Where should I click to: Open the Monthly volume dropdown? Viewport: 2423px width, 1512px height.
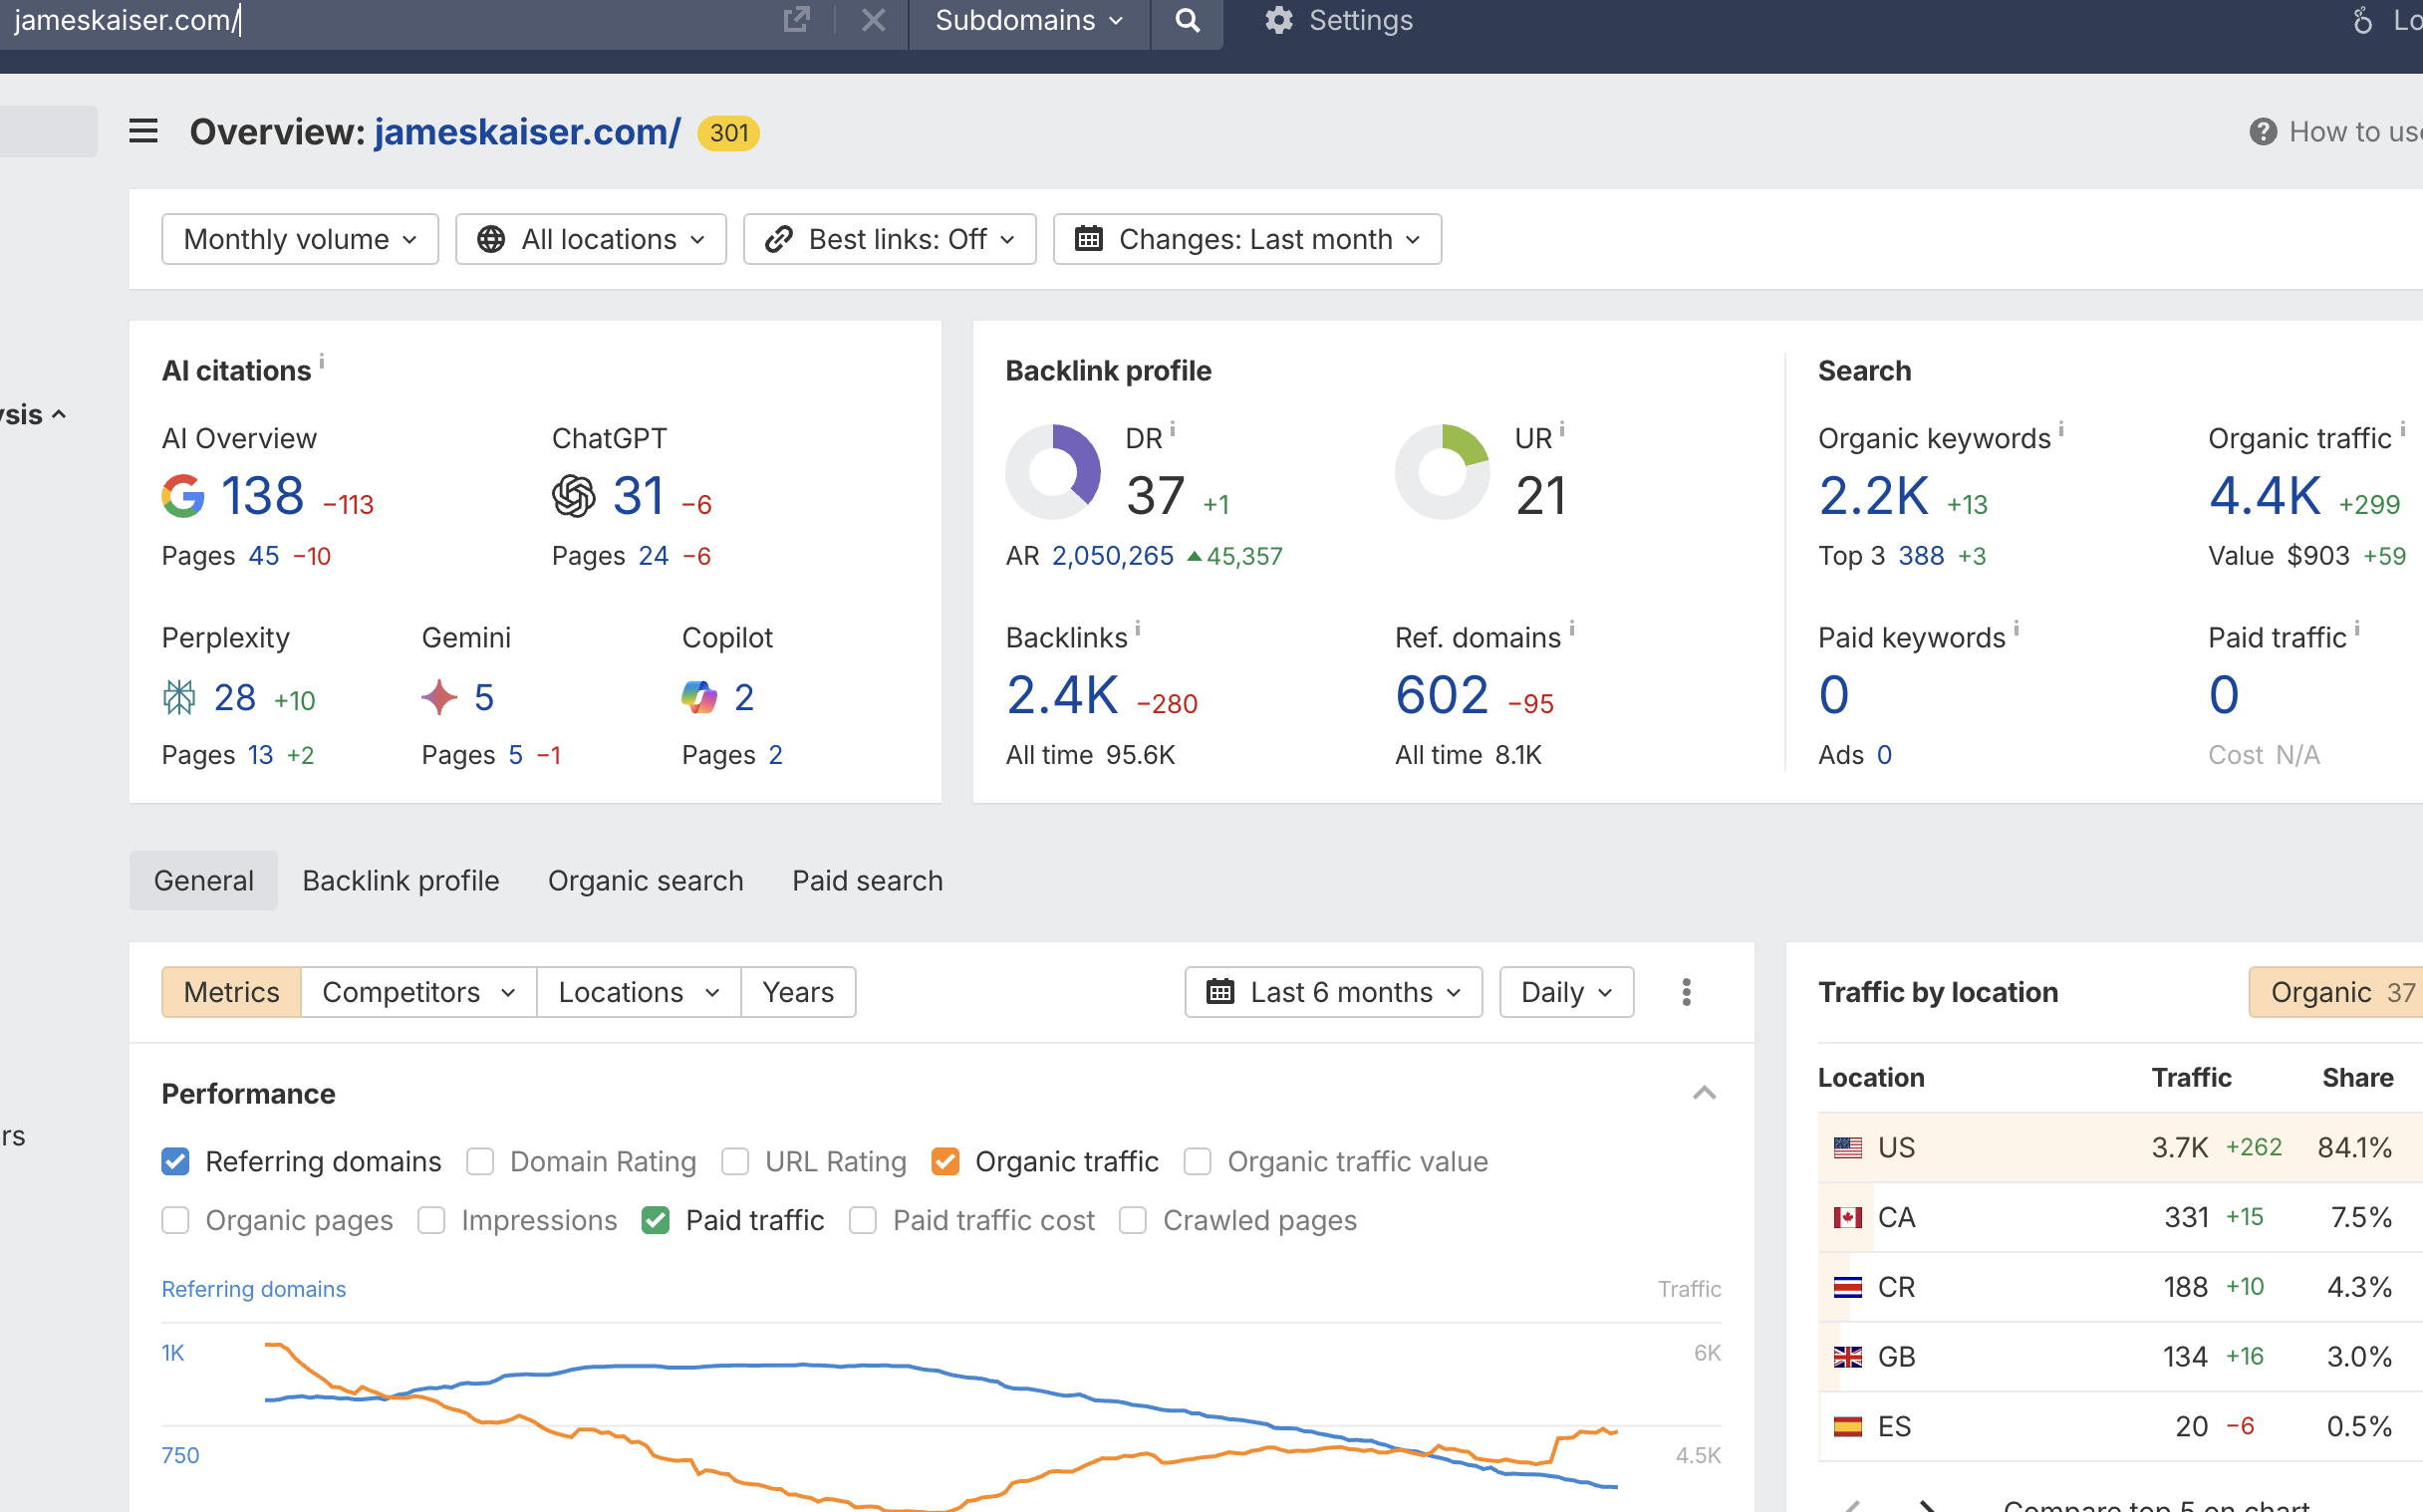pos(299,239)
